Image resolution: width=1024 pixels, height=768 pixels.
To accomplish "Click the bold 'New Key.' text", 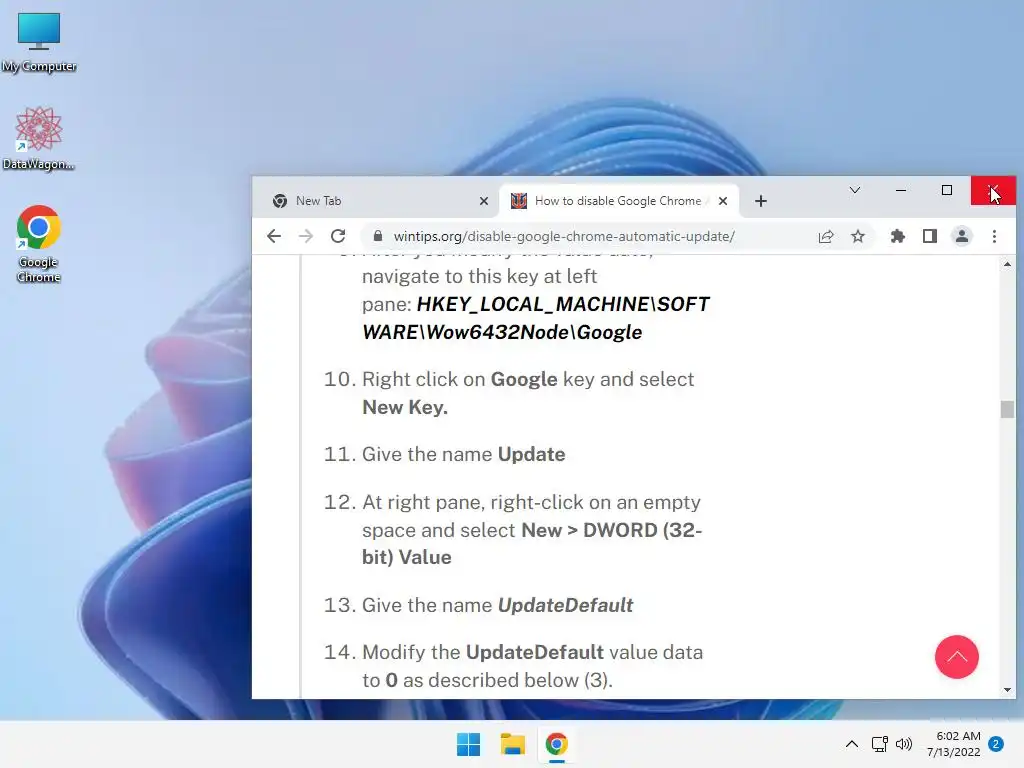I will click(x=405, y=407).
